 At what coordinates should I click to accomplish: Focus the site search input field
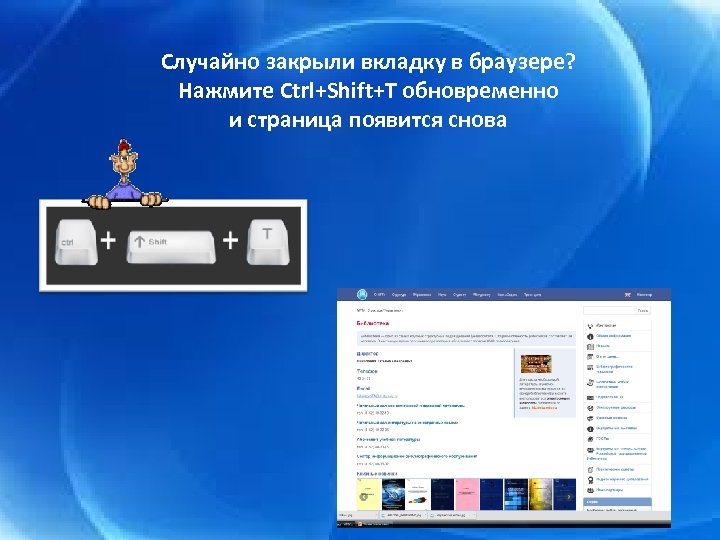(x=609, y=311)
